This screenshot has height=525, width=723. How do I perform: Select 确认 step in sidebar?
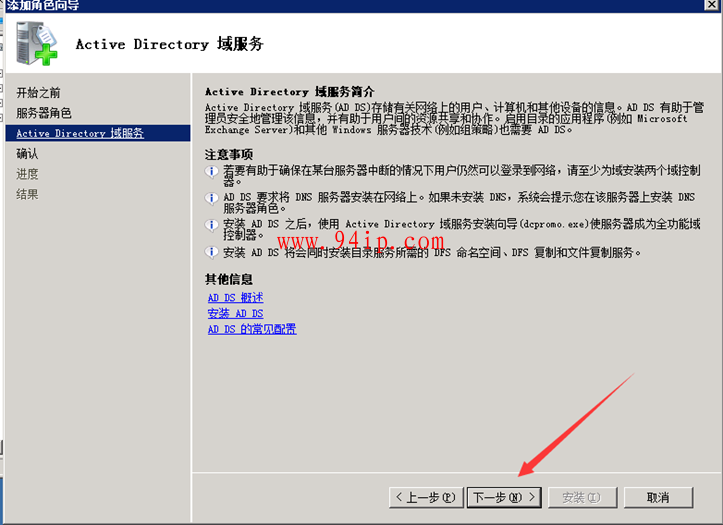point(27,153)
